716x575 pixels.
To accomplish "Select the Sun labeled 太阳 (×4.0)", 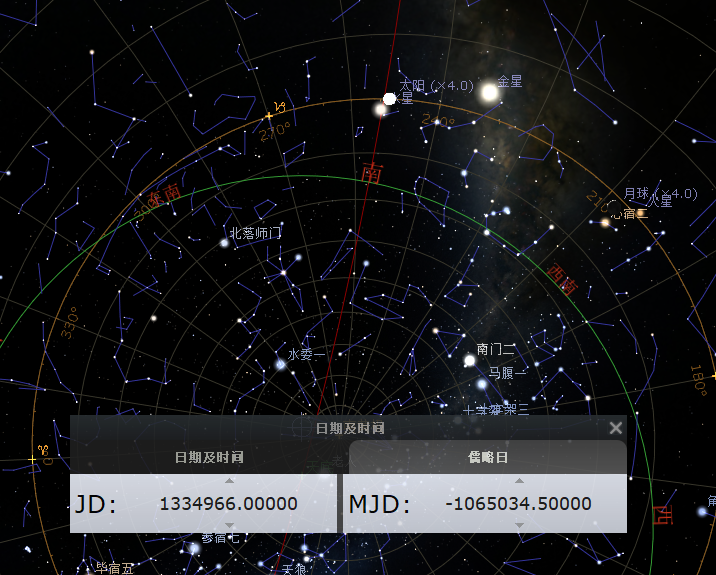I will tap(389, 99).
